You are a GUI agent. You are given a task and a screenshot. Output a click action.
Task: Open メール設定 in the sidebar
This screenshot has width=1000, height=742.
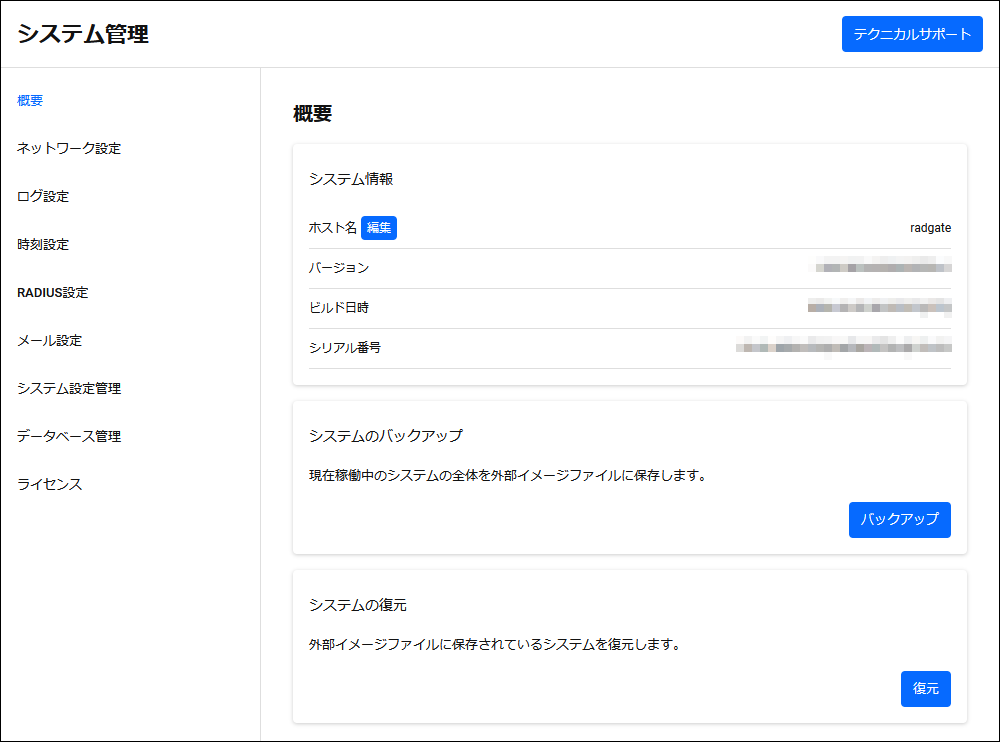pyautogui.click(x=49, y=340)
